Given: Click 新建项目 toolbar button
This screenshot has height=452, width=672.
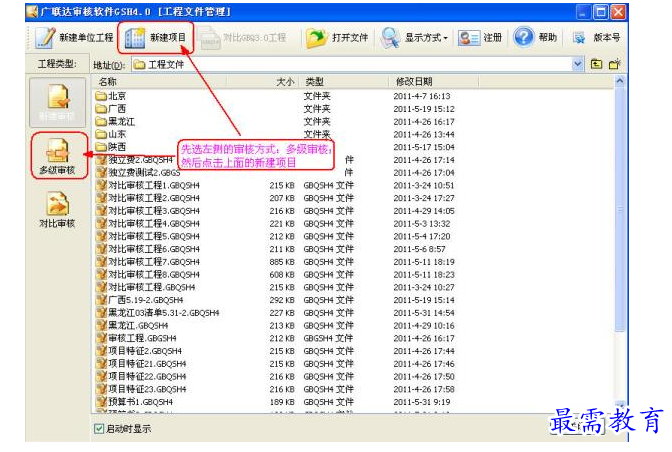Looking at the screenshot, I should point(156,38).
